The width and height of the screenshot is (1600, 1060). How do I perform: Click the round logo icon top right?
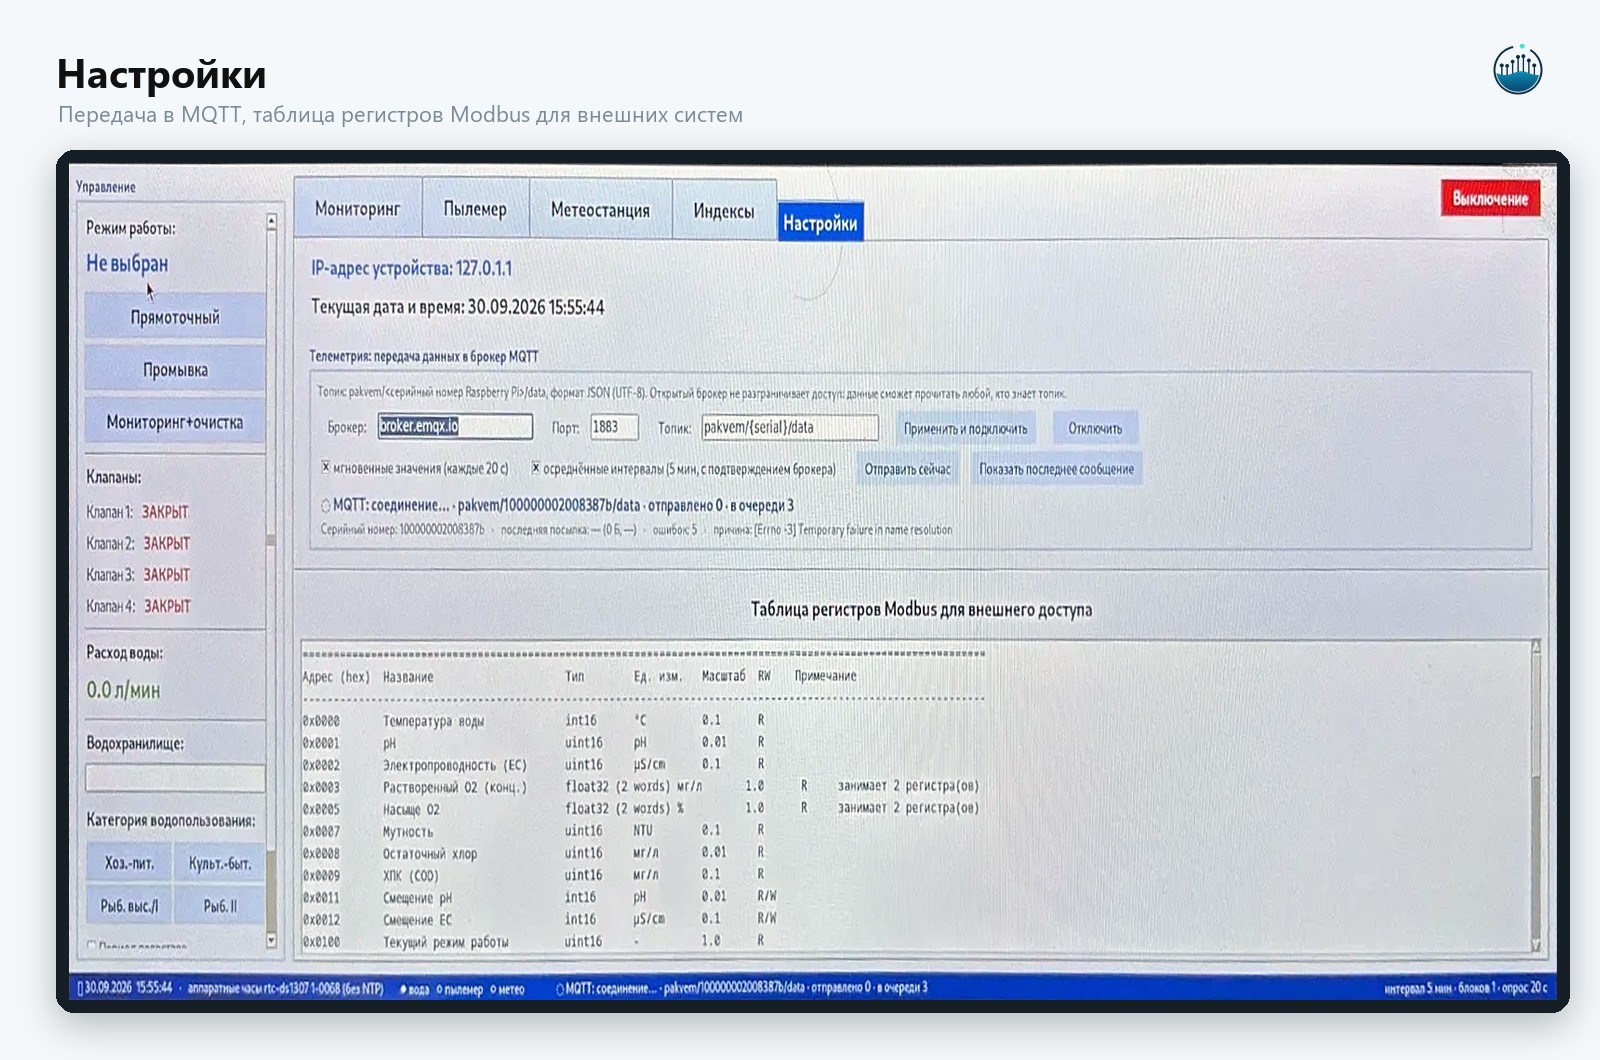[x=1517, y=70]
